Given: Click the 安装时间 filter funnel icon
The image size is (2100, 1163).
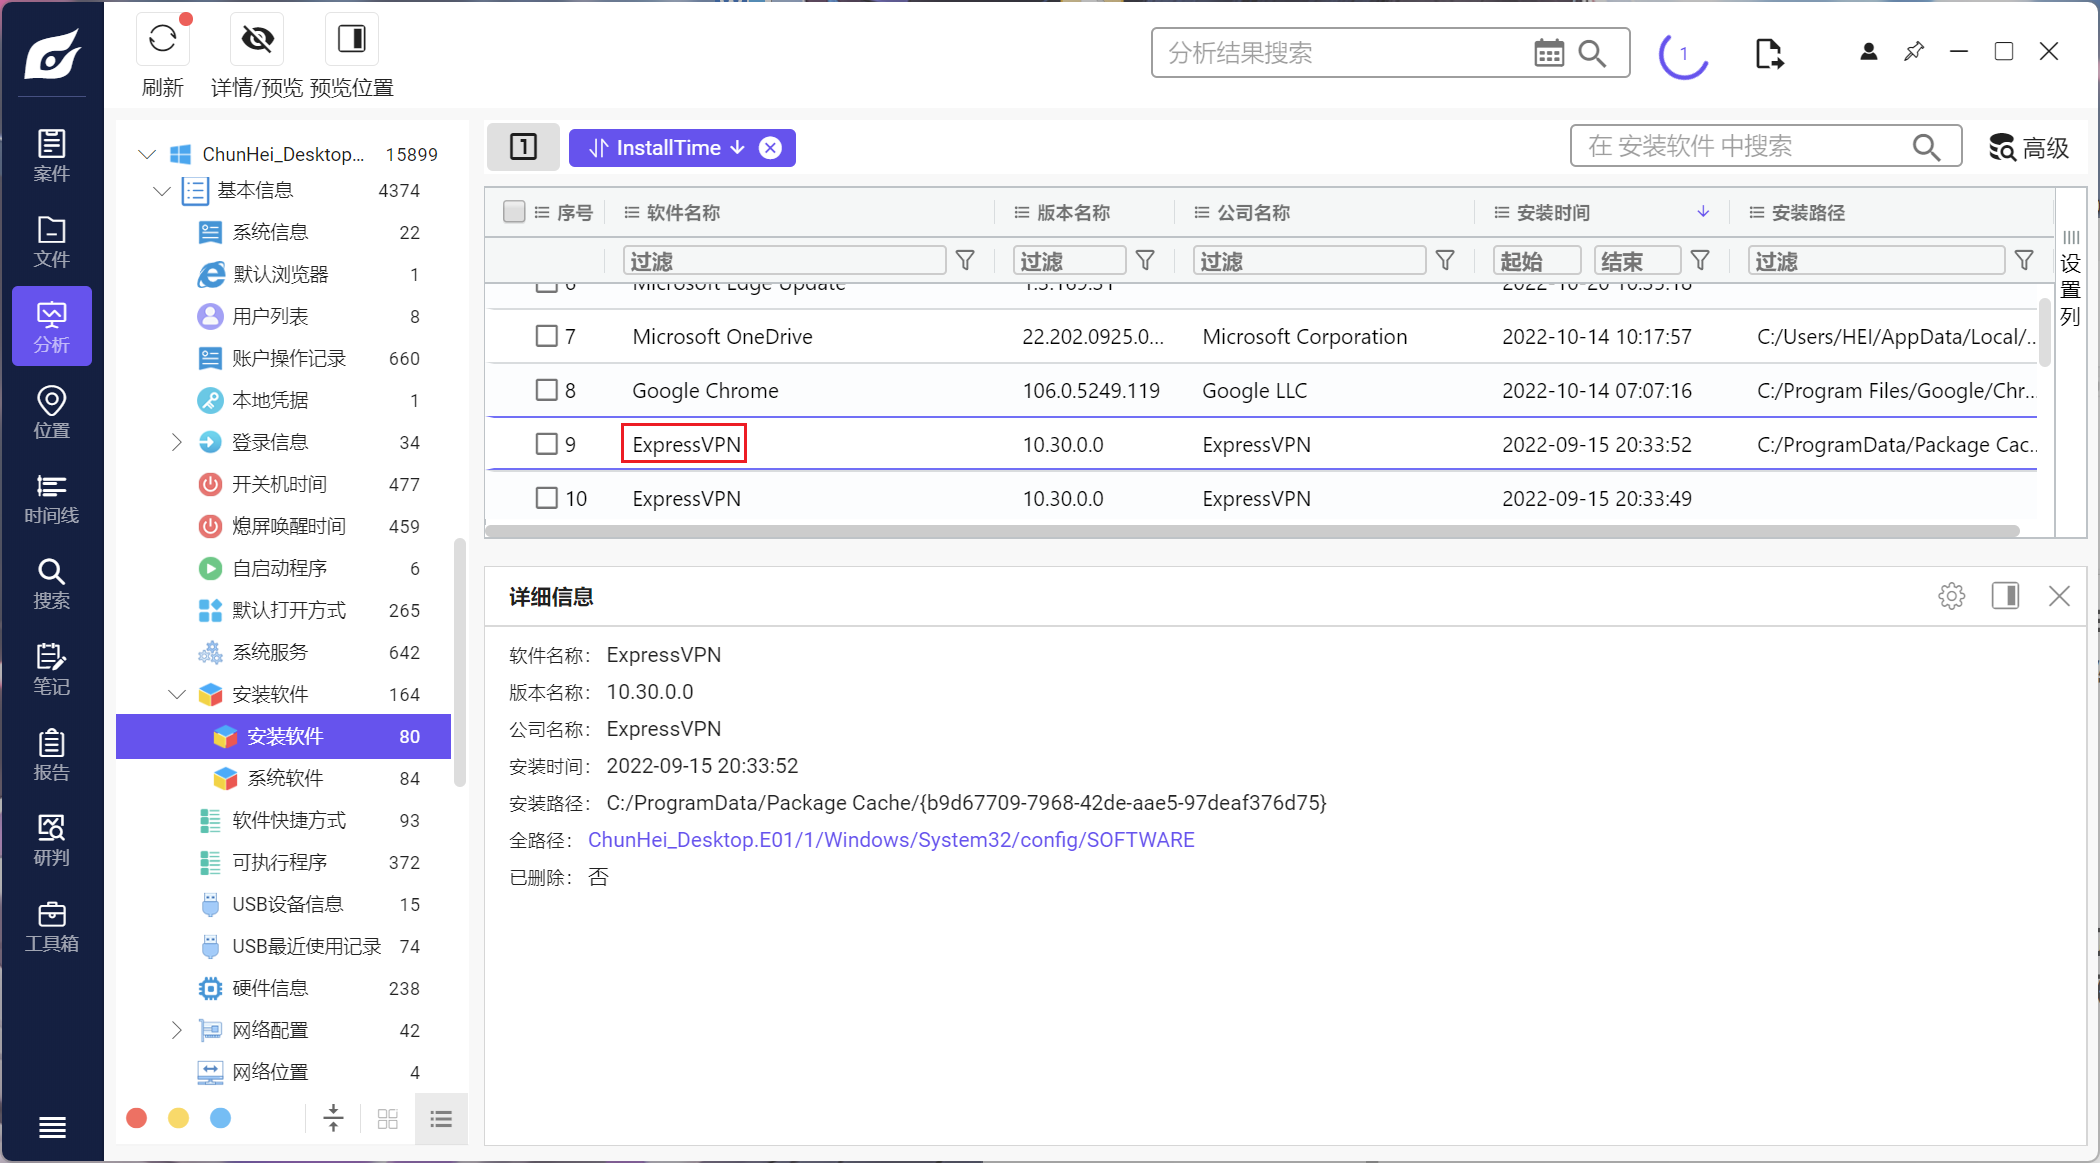Looking at the screenshot, I should point(1699,261).
